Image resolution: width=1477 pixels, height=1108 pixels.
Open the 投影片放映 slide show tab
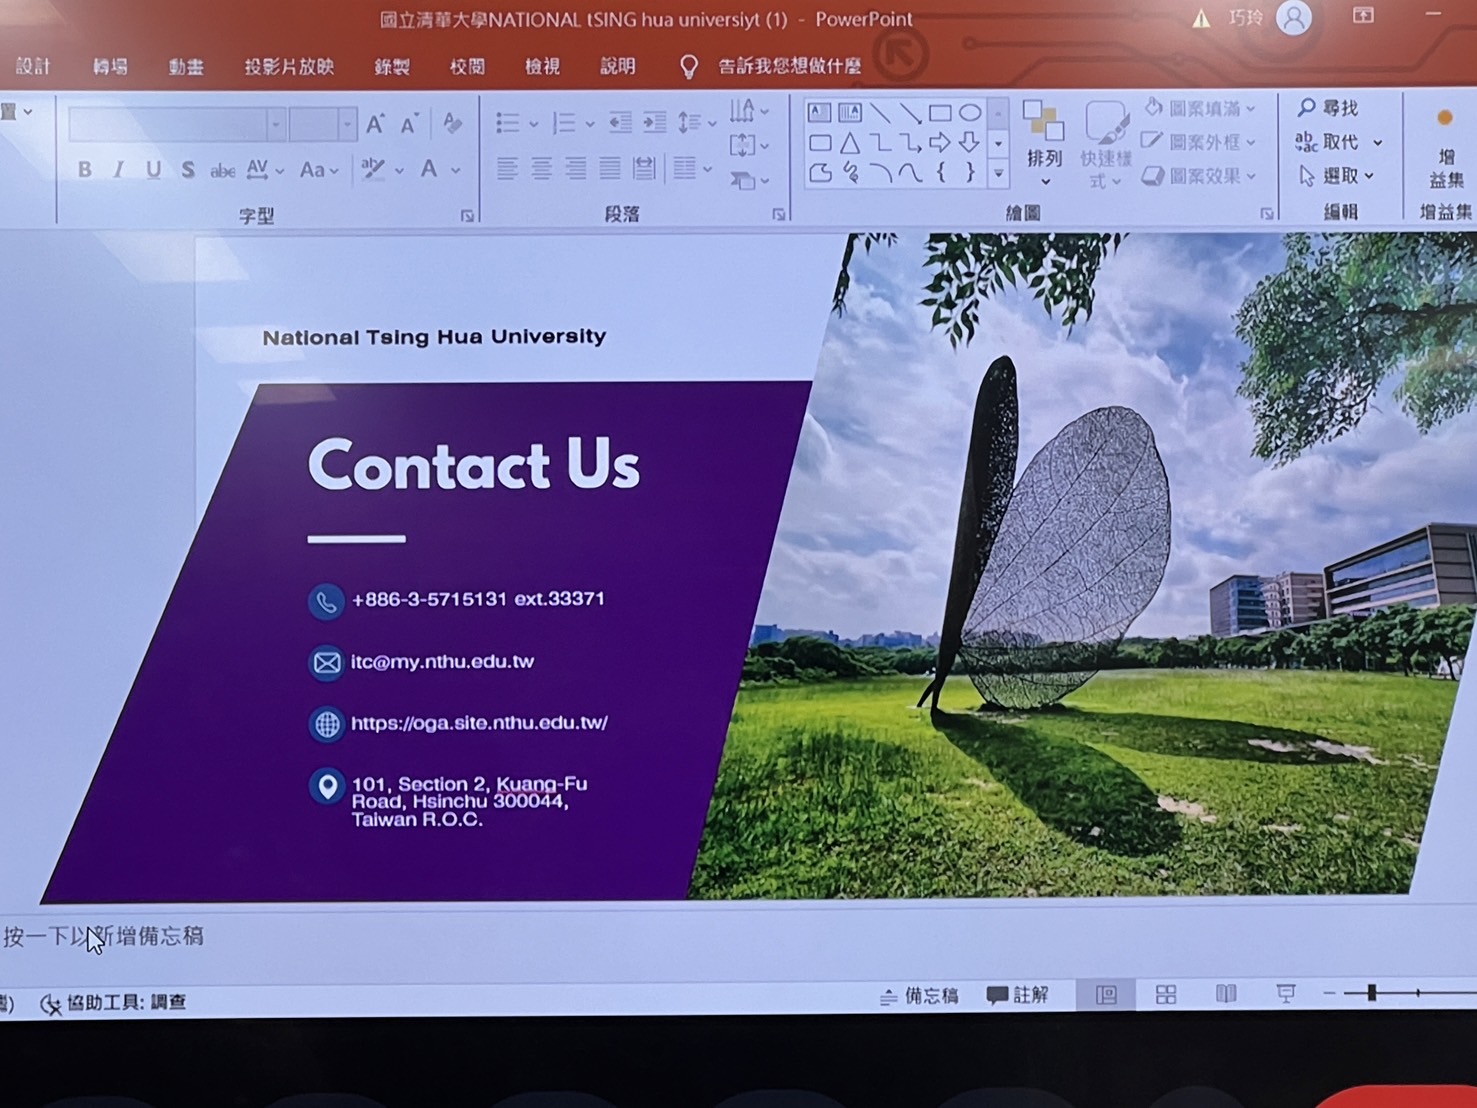pyautogui.click(x=289, y=67)
